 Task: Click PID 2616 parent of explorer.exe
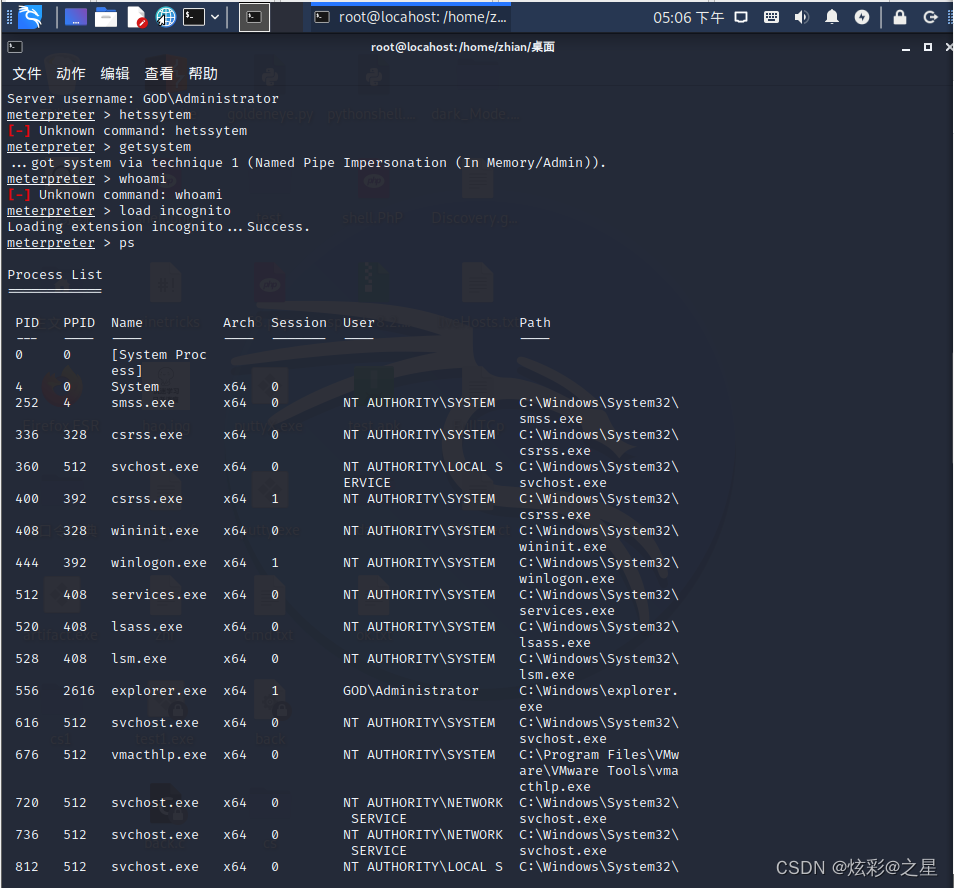pyautogui.click(x=79, y=690)
